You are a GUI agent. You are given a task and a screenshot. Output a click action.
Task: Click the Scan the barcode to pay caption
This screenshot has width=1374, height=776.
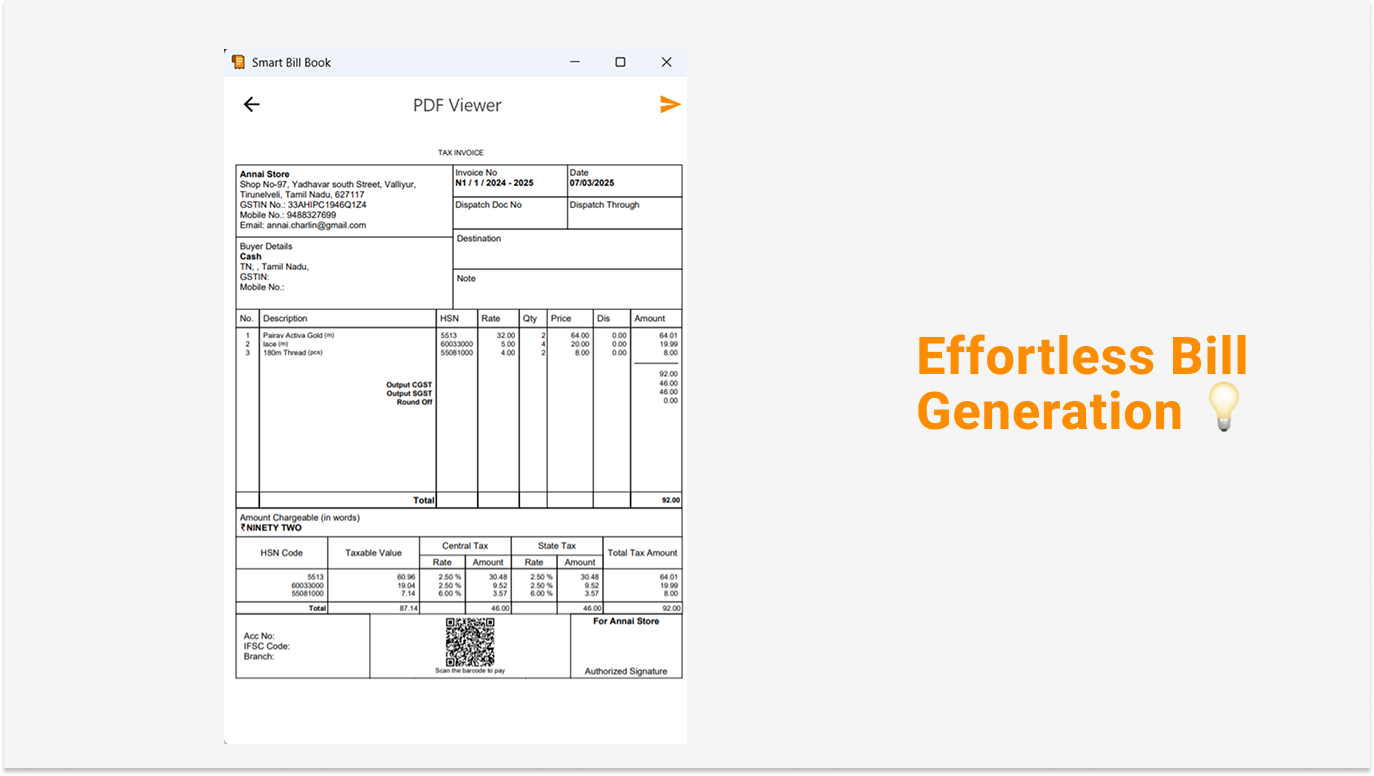coord(470,671)
